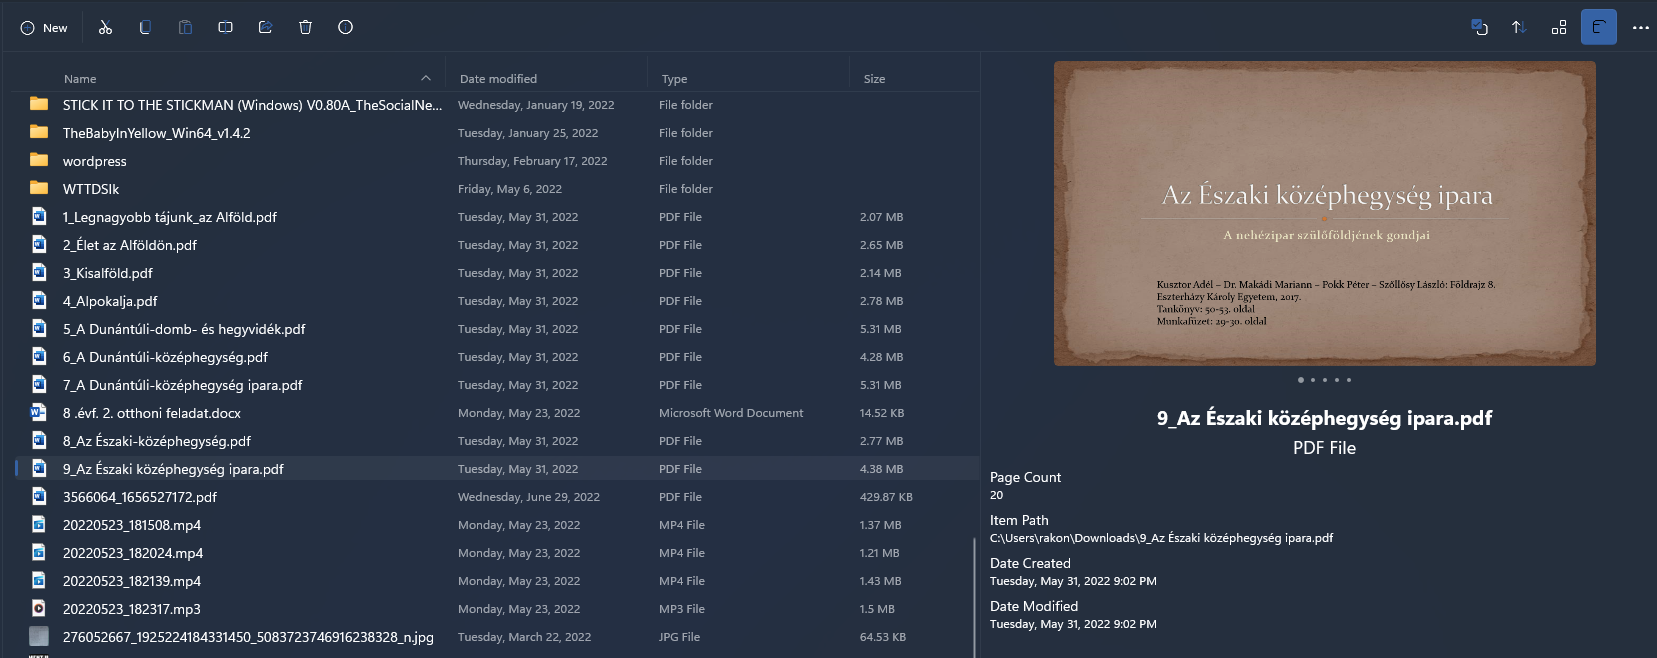Image resolution: width=1657 pixels, height=658 pixels.
Task: Click the Microsoft Word Document type cell
Action: (731, 413)
